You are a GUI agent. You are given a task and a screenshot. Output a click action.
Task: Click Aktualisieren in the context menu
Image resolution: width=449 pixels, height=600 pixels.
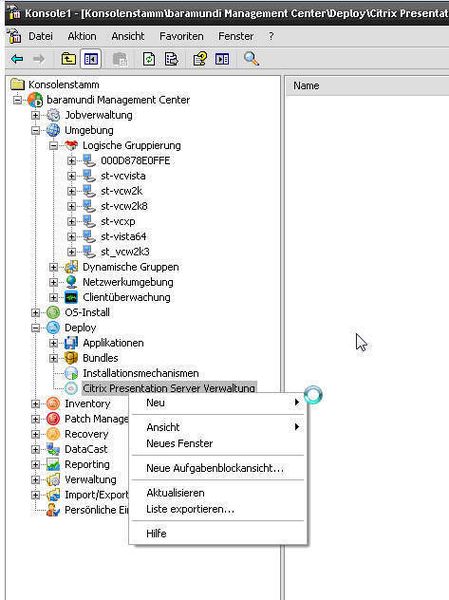click(x=218, y=493)
